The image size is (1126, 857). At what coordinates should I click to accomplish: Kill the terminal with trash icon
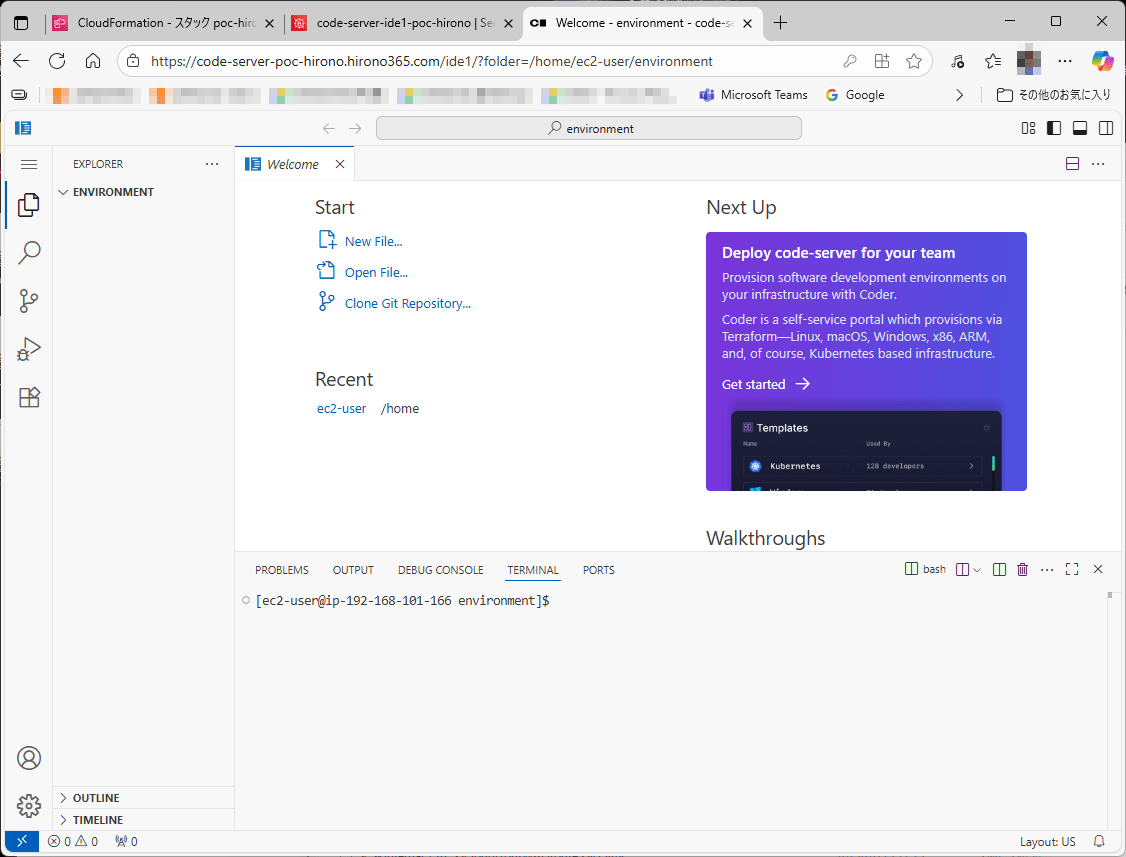[x=1023, y=570]
